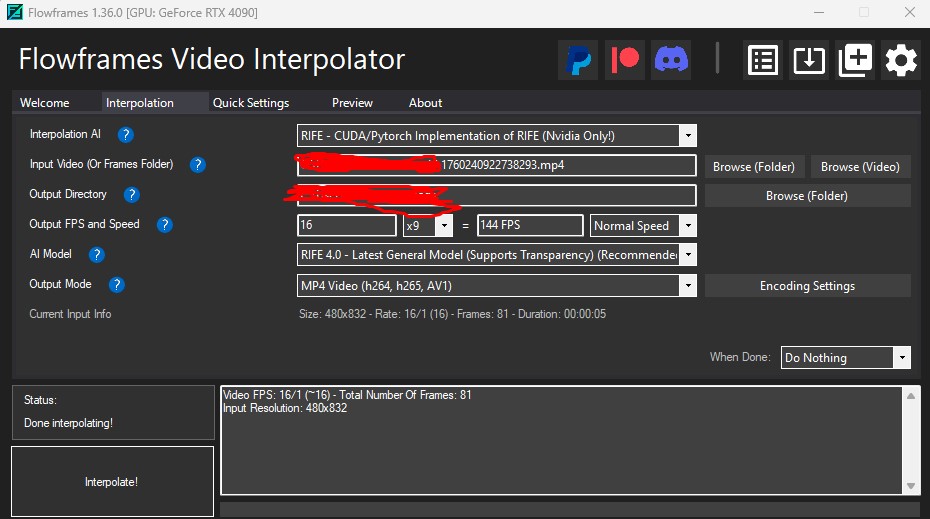Viewport: 930px width, 519px height.
Task: Expand the Interpolation AI RIFE dropdown
Action: 688,135
